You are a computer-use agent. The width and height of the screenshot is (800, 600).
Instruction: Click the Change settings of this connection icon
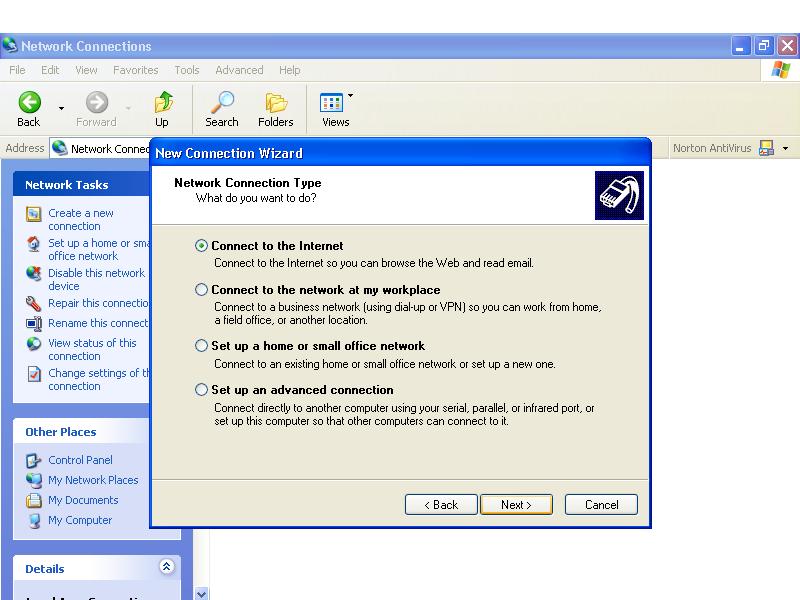(34, 374)
